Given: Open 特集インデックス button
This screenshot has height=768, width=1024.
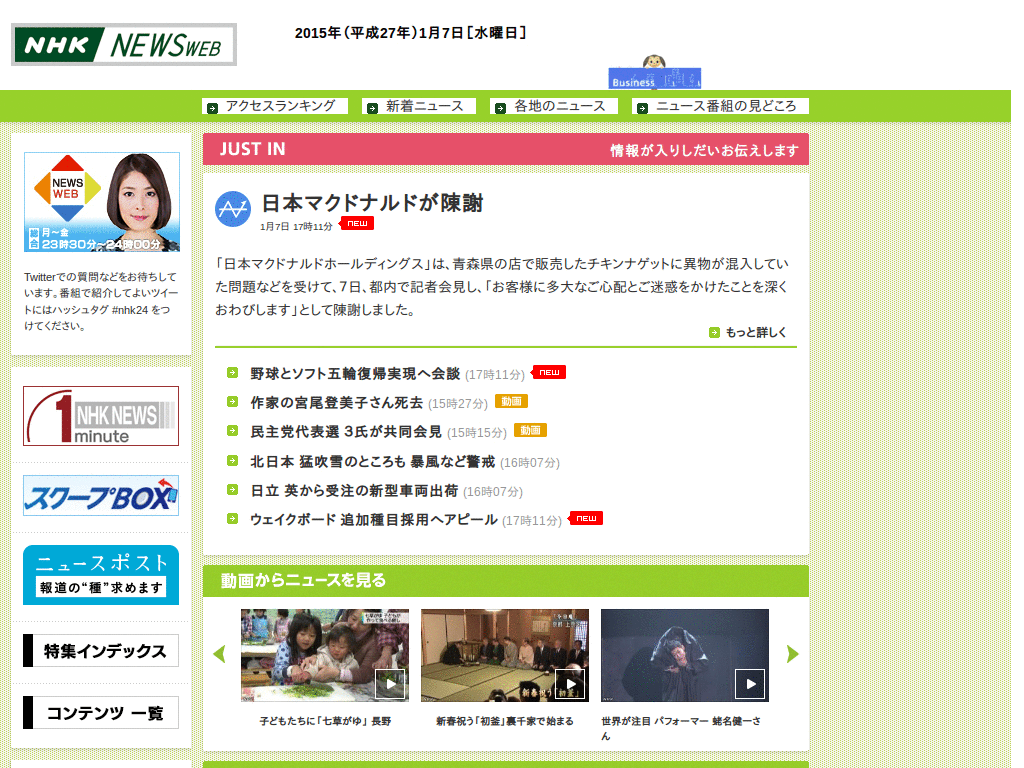Looking at the screenshot, I should [x=101, y=650].
